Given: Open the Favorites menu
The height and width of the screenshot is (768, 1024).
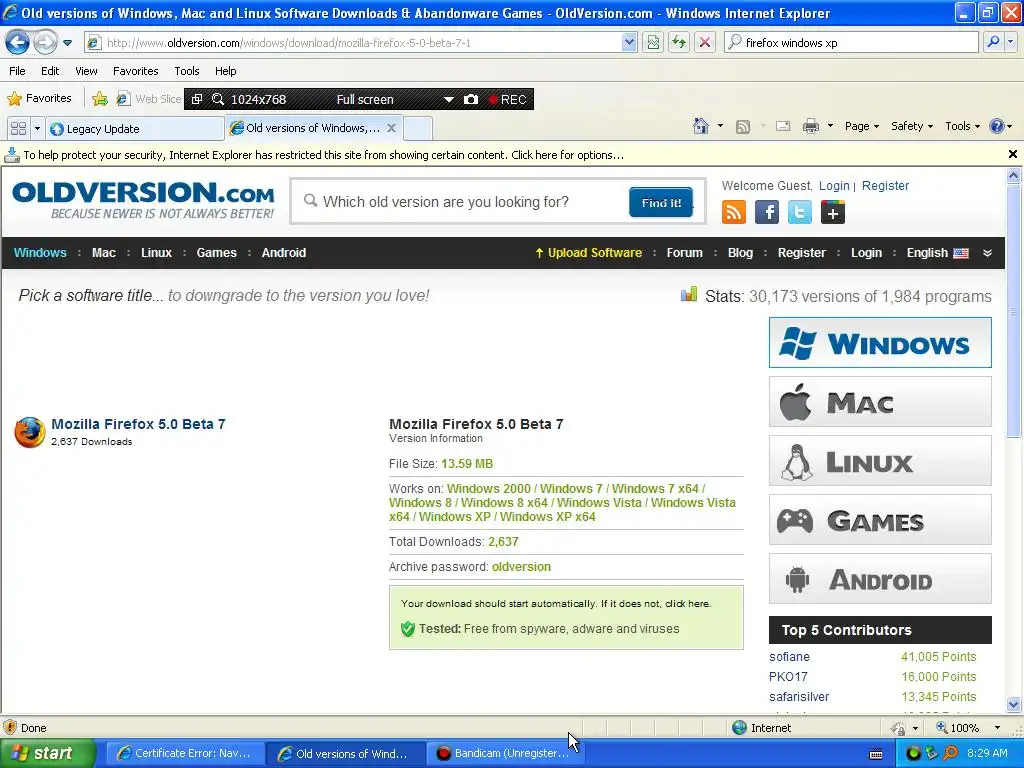Looking at the screenshot, I should [x=135, y=71].
